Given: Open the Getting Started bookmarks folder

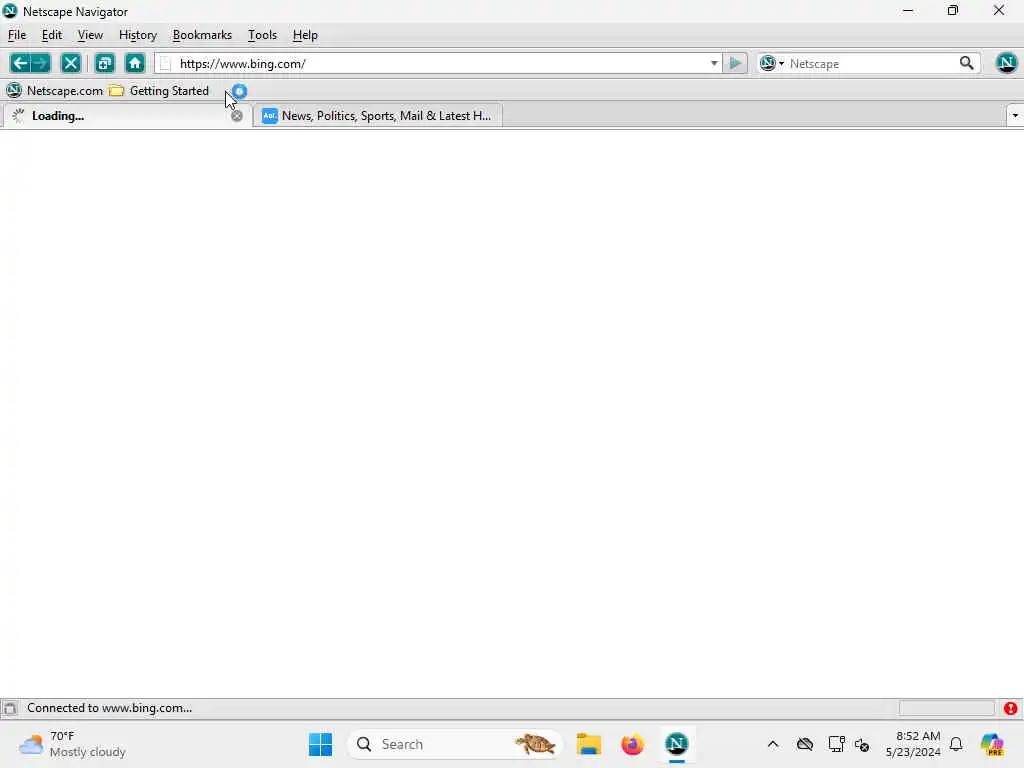Looking at the screenshot, I should click(159, 91).
